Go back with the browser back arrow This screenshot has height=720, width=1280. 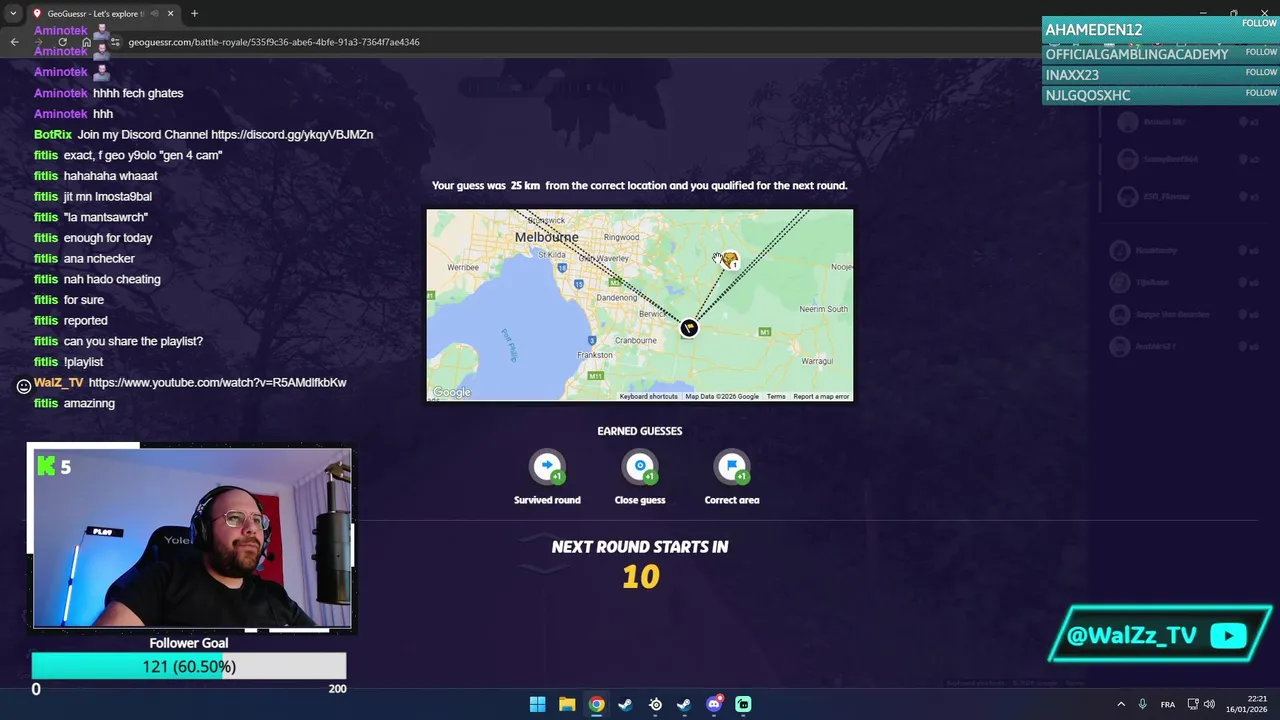[x=14, y=42]
